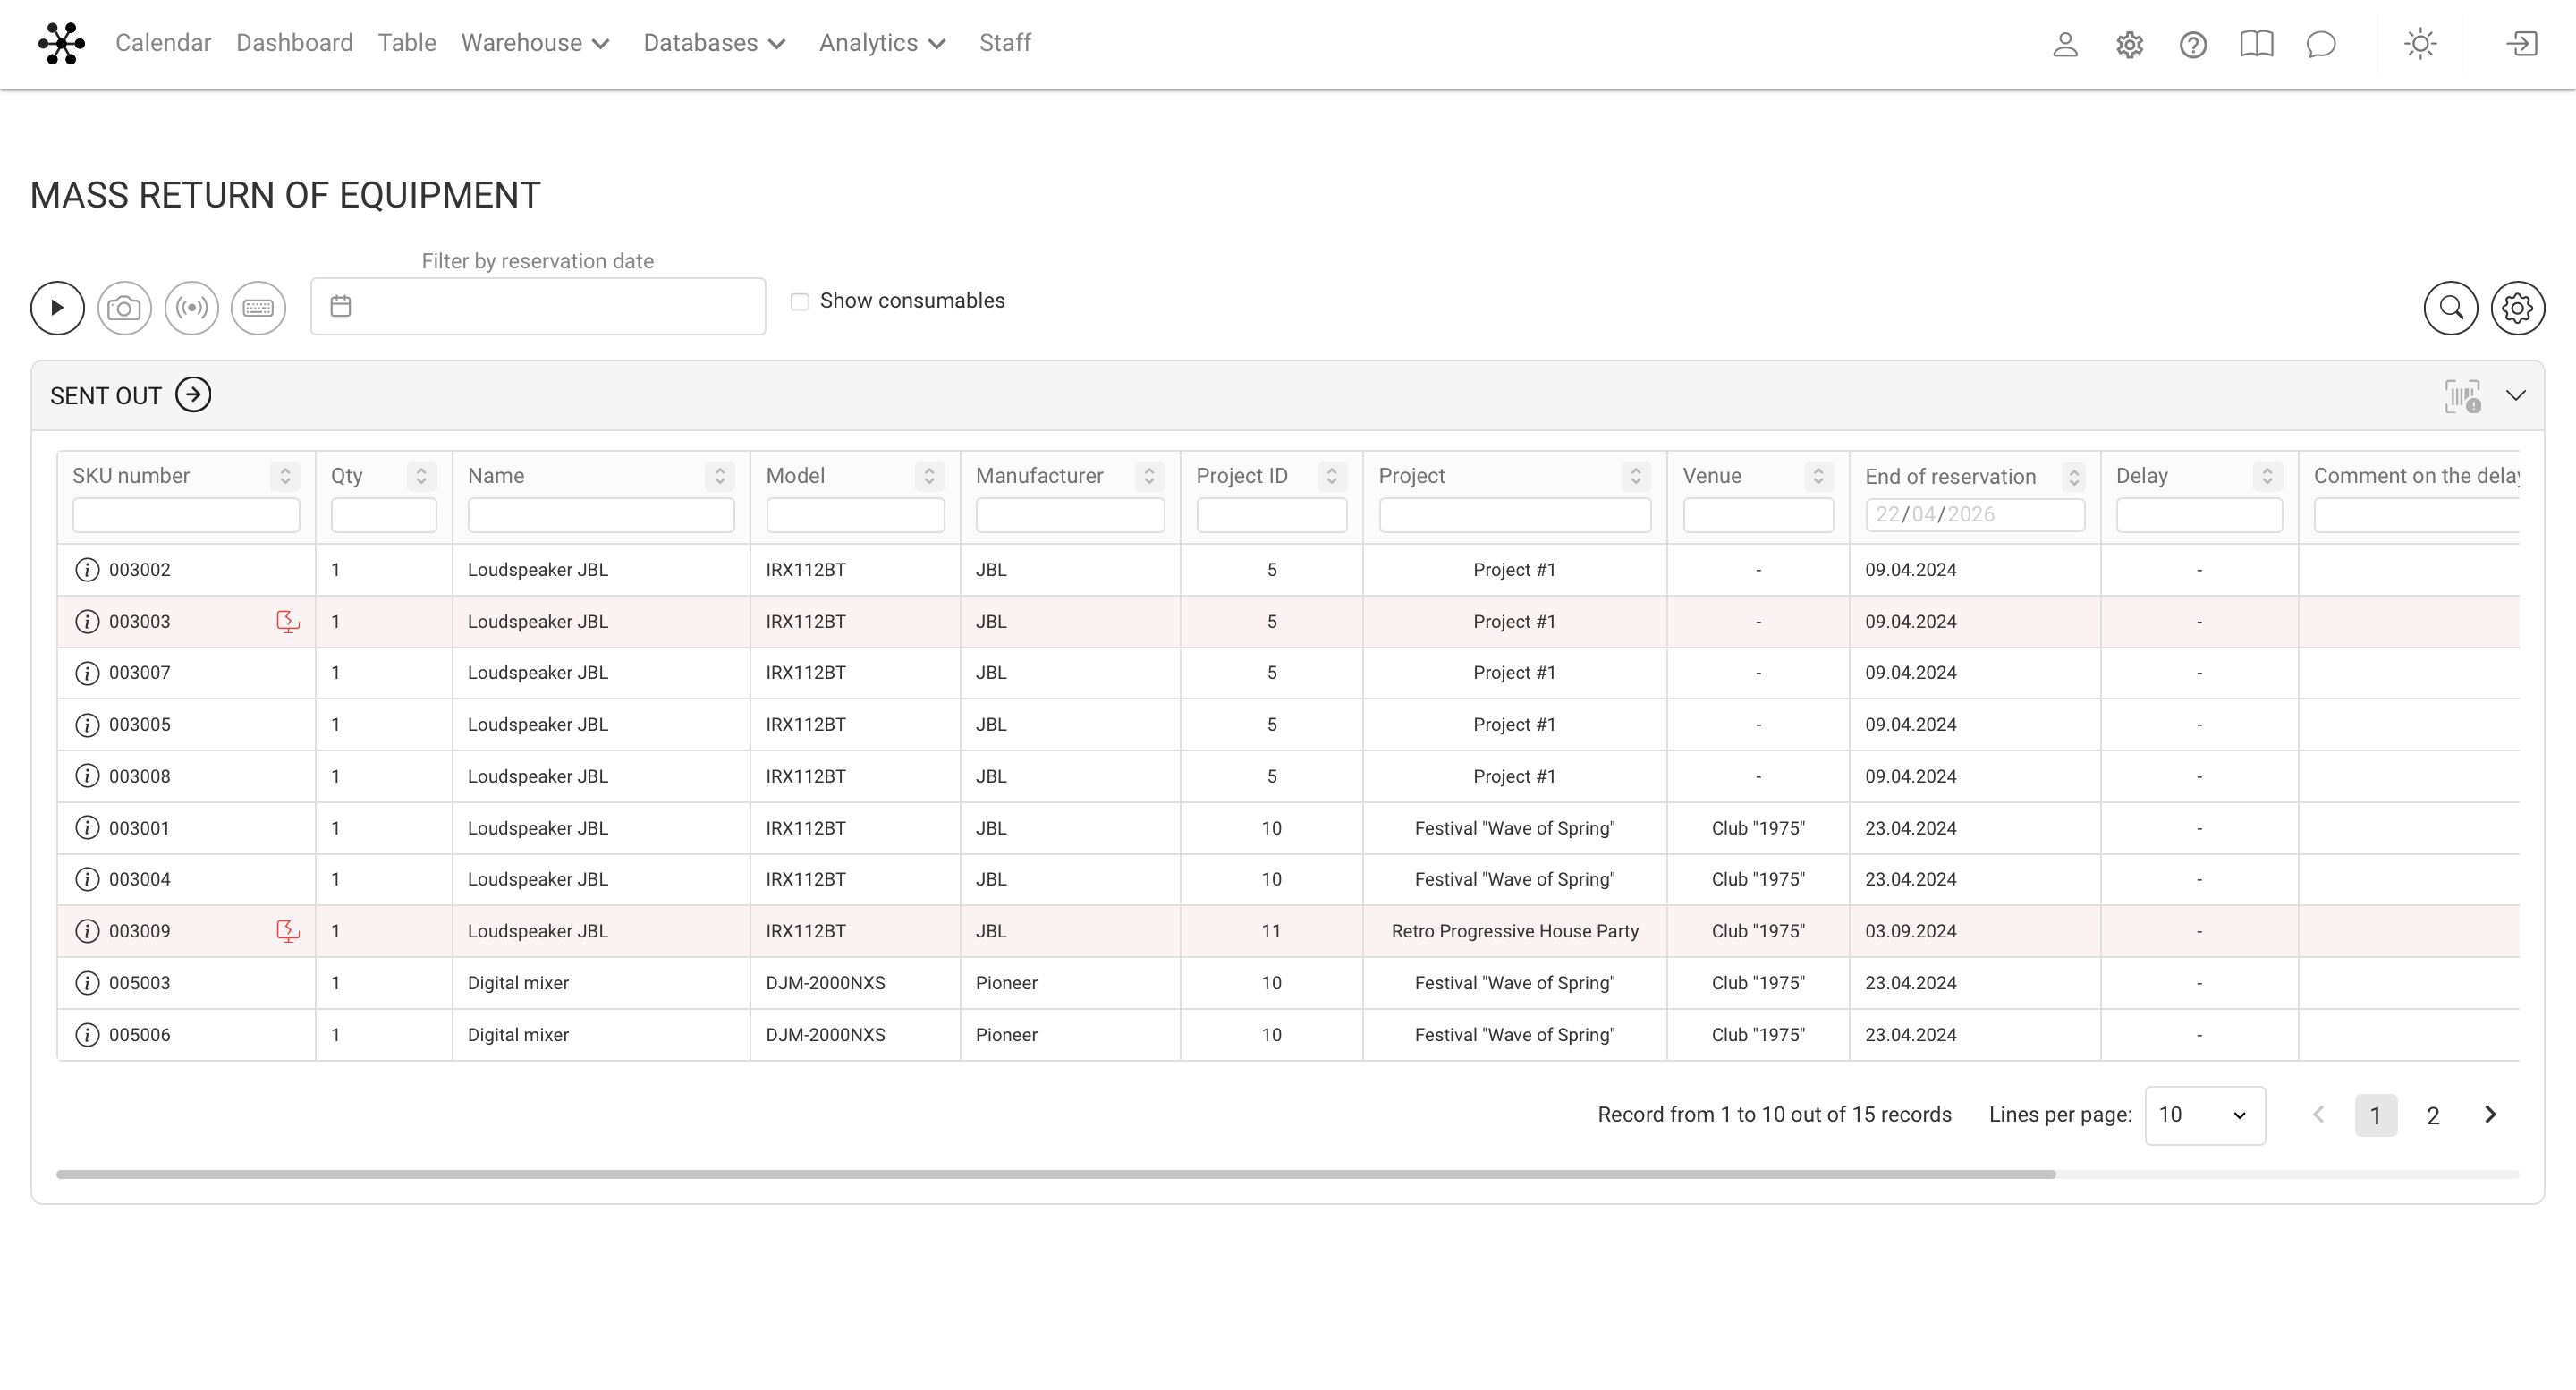Click the horizontal table scrollbar
Image resolution: width=2576 pixels, height=1390 pixels.
pyautogui.click(x=1055, y=1174)
